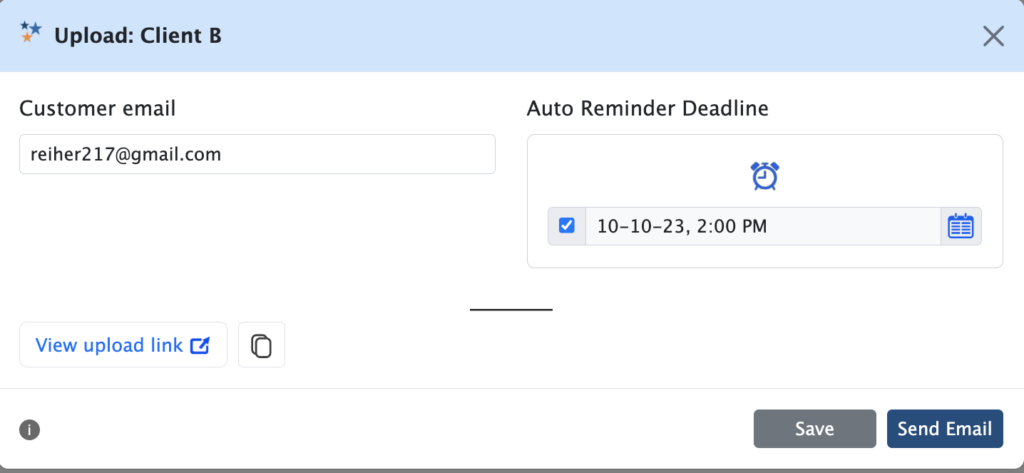
Task: Click the stars logo icon in header
Action: (x=31, y=33)
